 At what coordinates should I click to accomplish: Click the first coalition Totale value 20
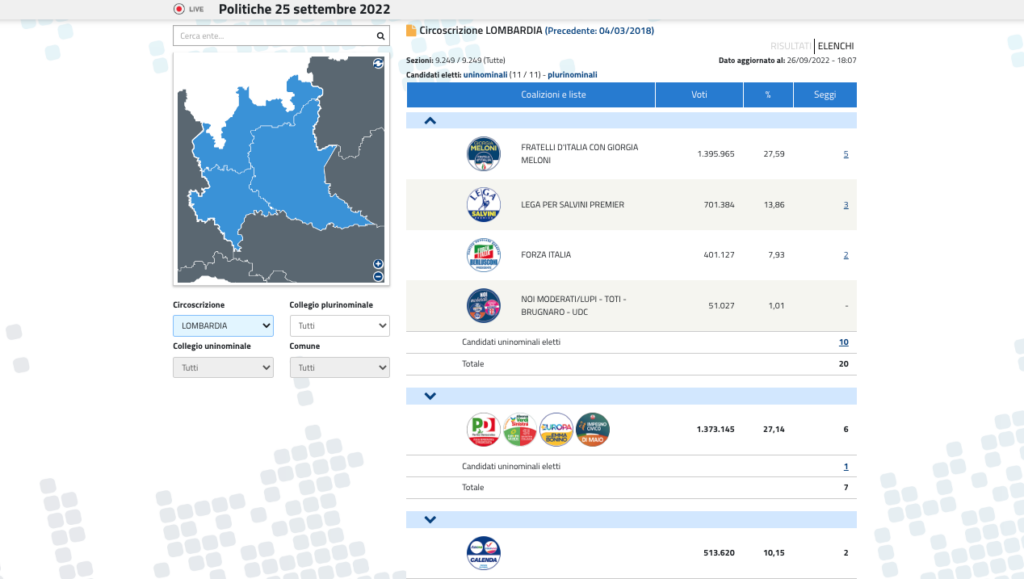844,364
